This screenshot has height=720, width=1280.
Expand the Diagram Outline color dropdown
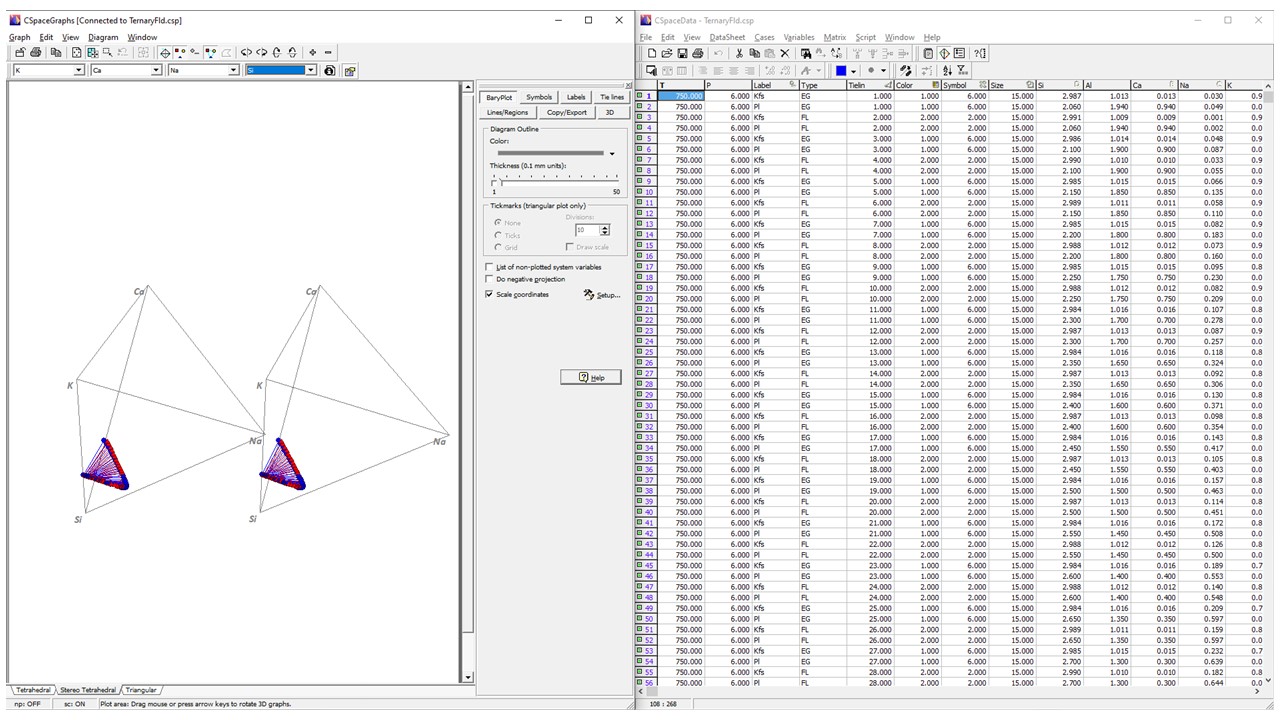click(611, 154)
